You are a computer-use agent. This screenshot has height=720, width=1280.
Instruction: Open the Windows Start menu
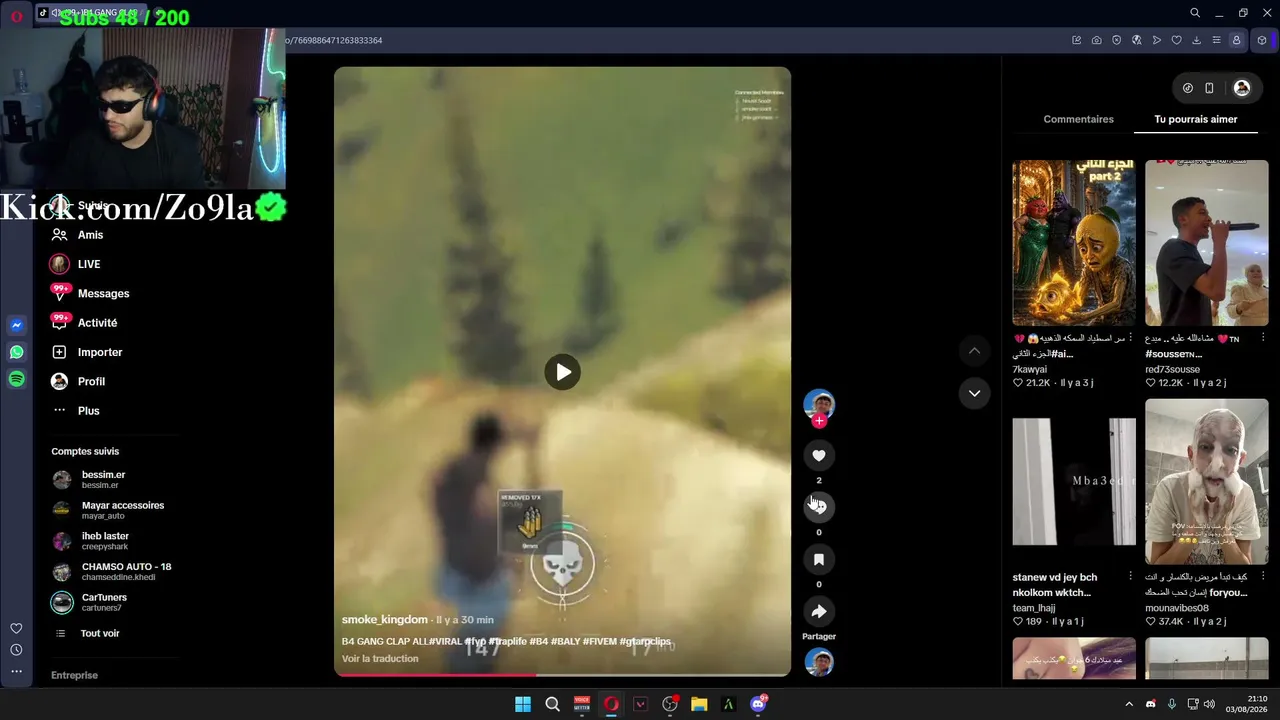[523, 704]
